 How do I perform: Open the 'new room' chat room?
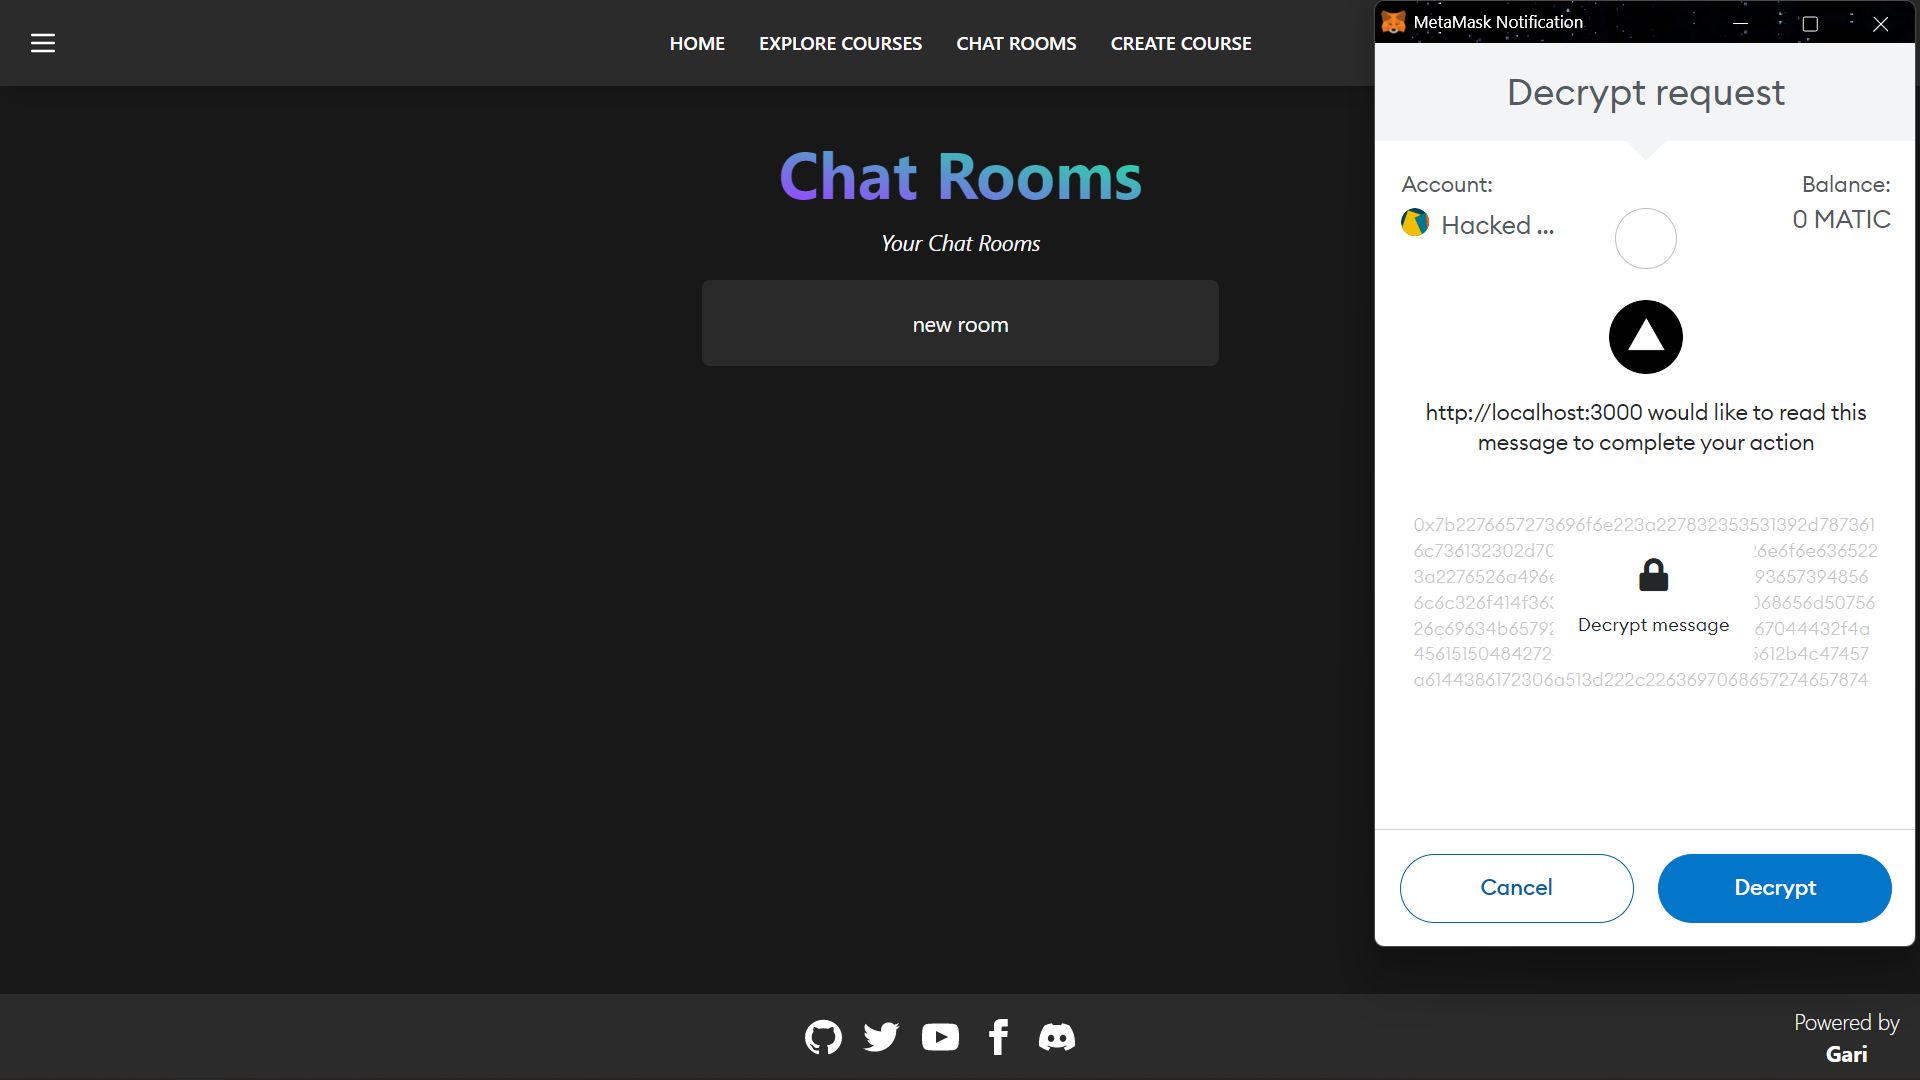tap(960, 323)
